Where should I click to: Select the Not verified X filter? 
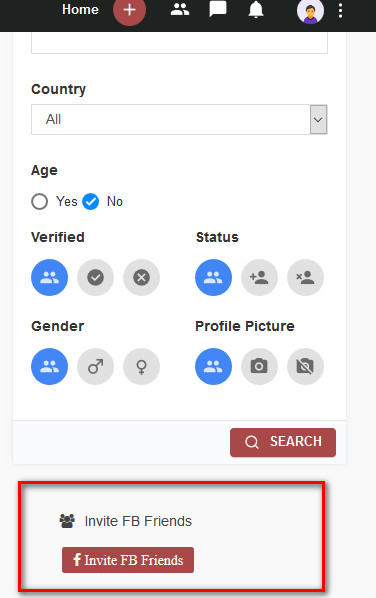click(x=141, y=277)
